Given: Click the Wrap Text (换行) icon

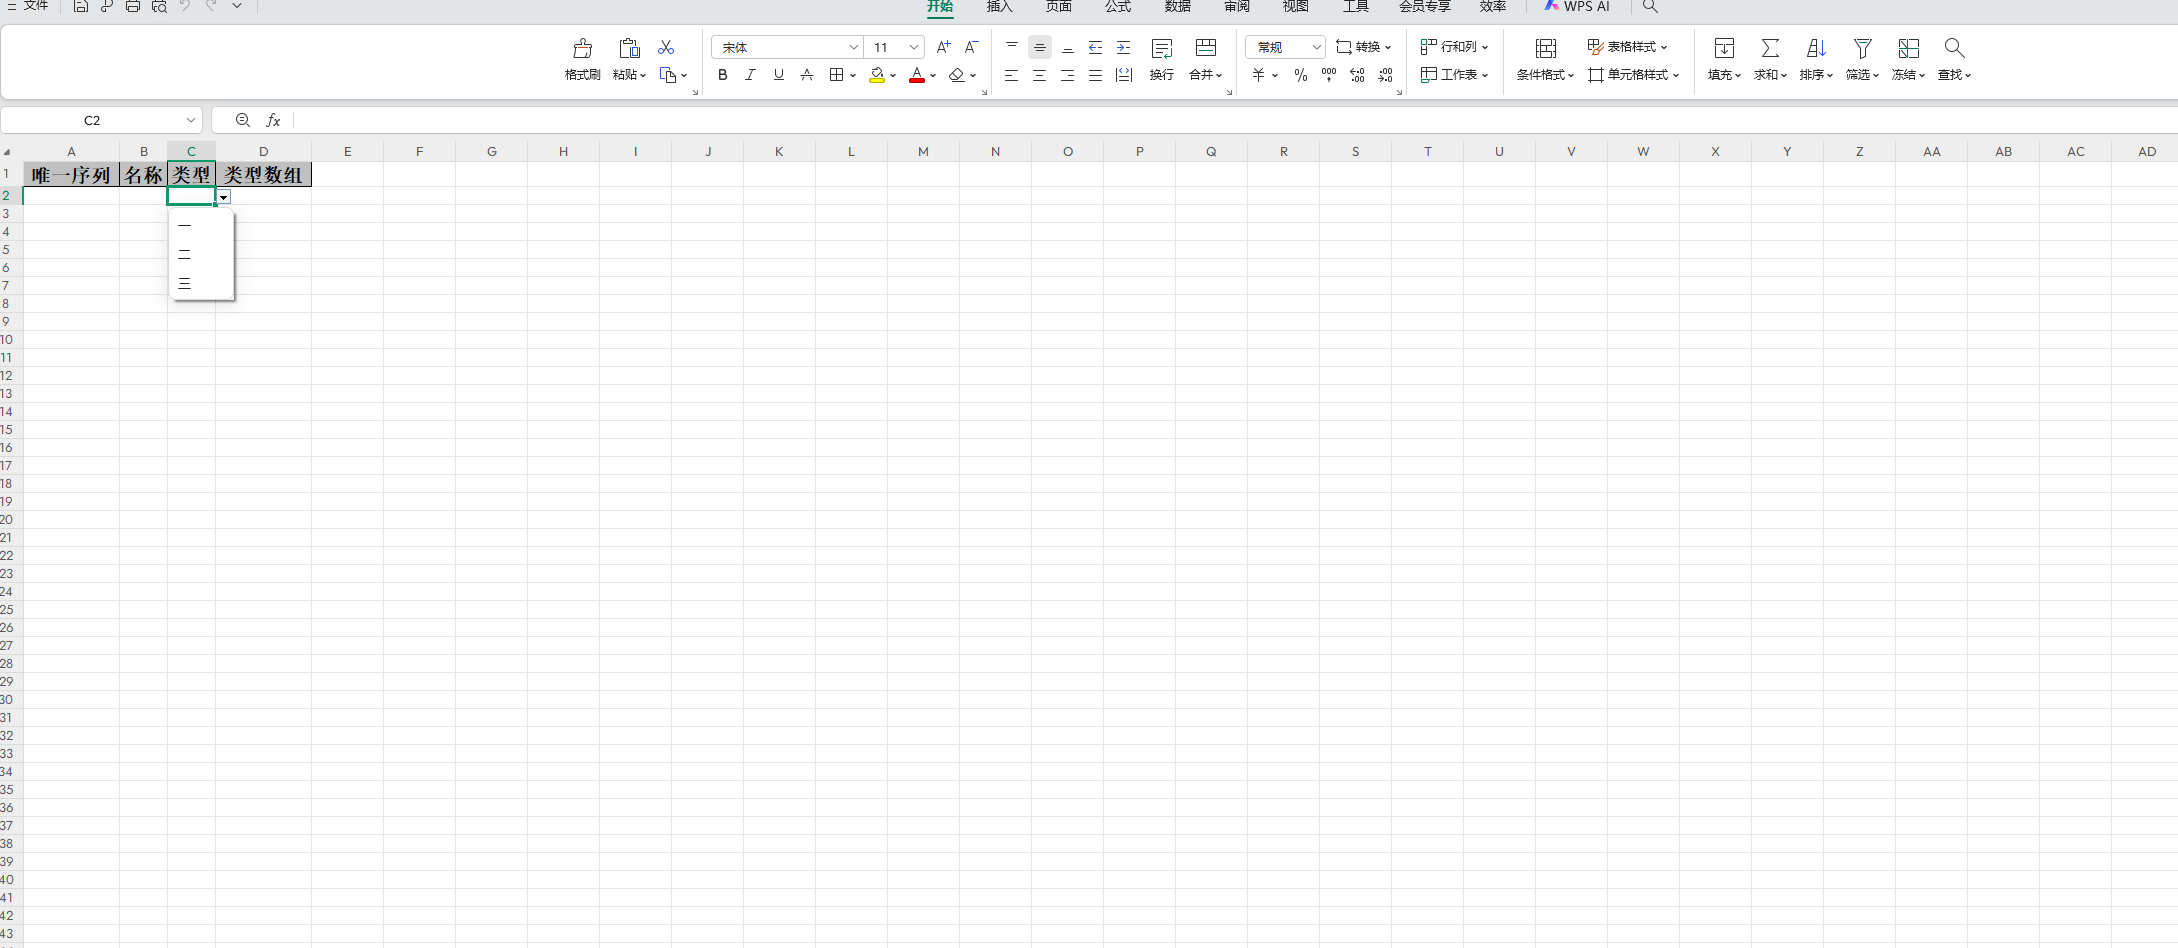Looking at the screenshot, I should coord(1162,48).
